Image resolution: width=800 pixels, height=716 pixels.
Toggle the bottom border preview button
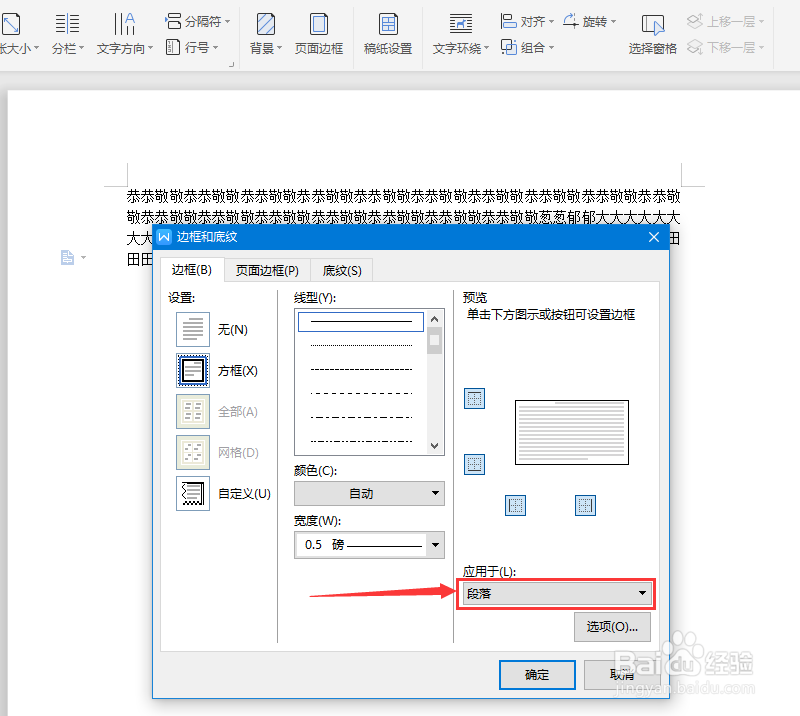[x=474, y=464]
